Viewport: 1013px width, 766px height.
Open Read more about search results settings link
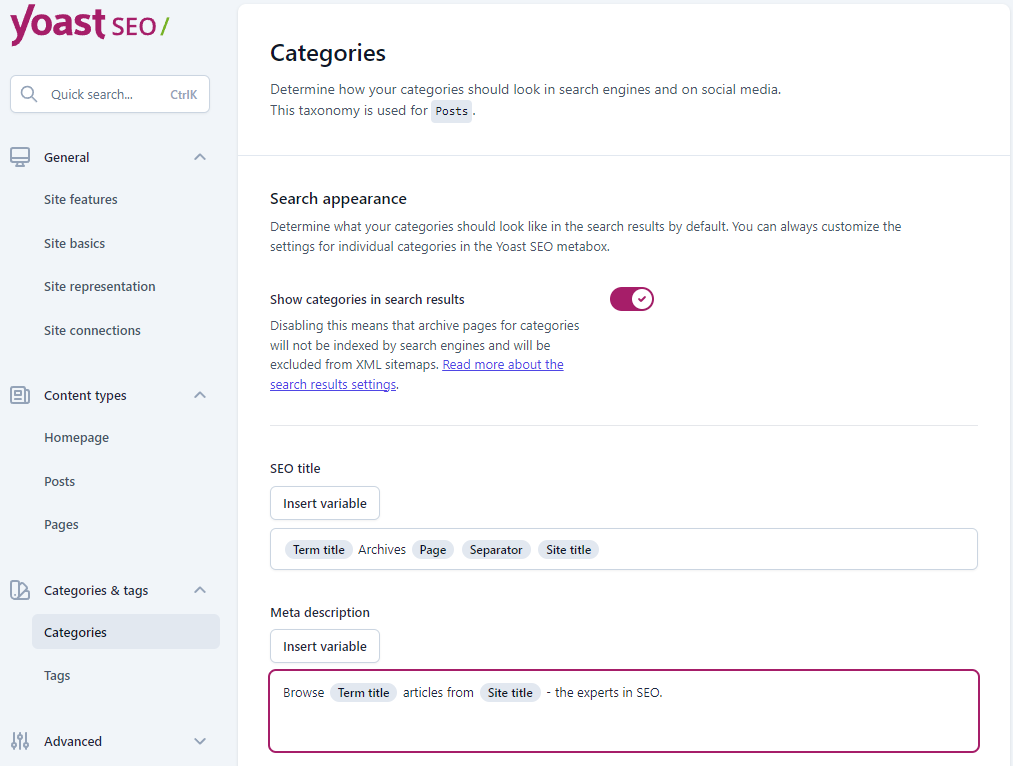(x=502, y=365)
